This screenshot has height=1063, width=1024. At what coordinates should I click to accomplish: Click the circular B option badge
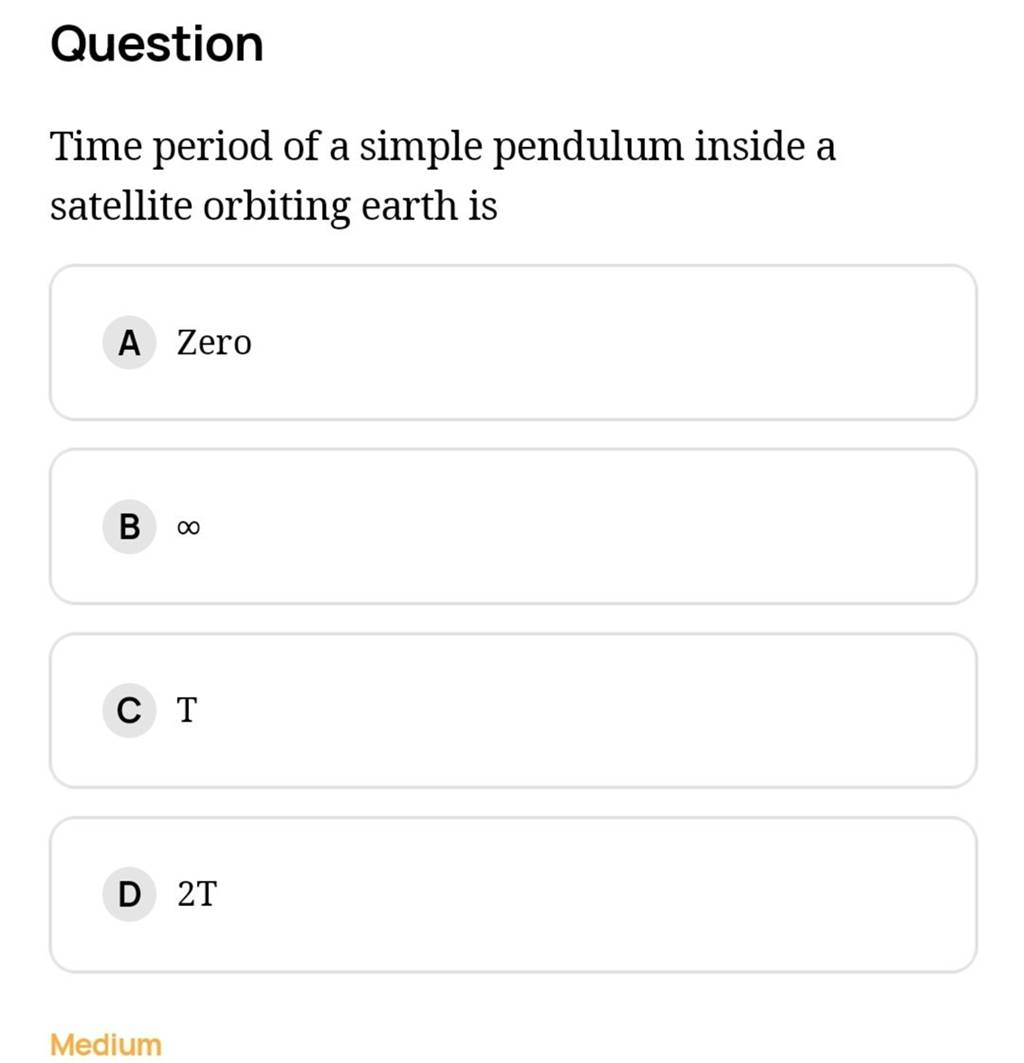(128, 527)
